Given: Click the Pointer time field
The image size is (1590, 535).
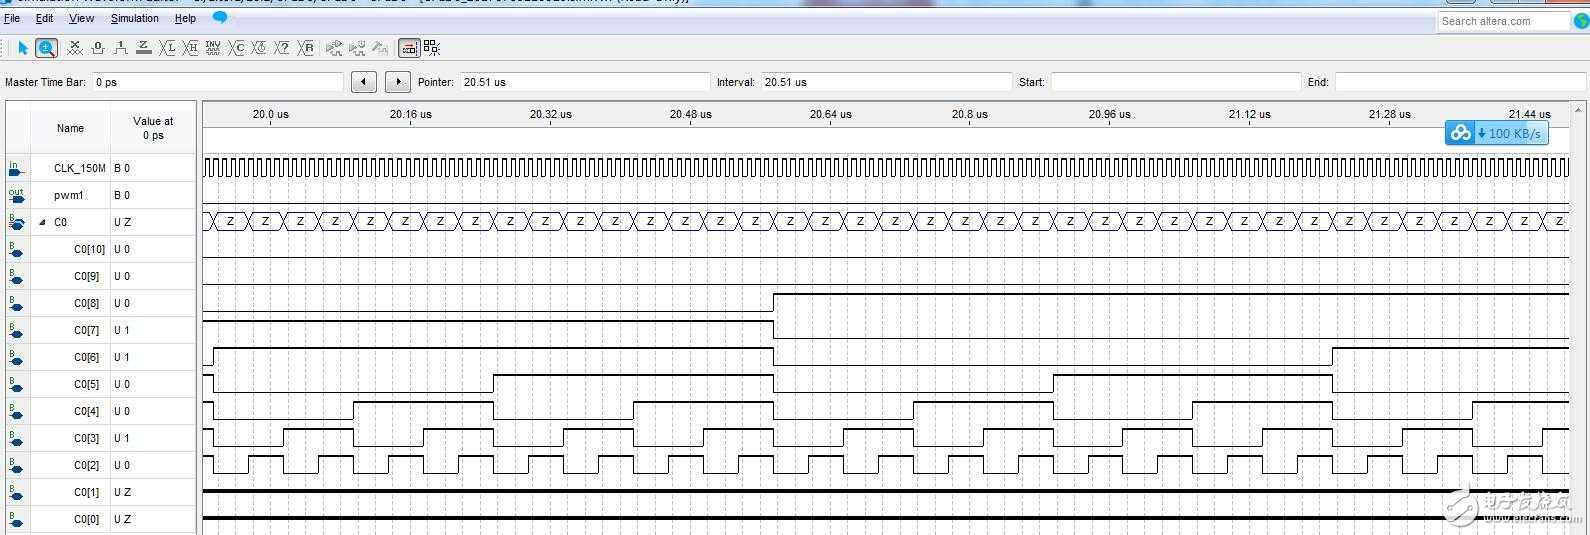Looking at the screenshot, I should 584,82.
